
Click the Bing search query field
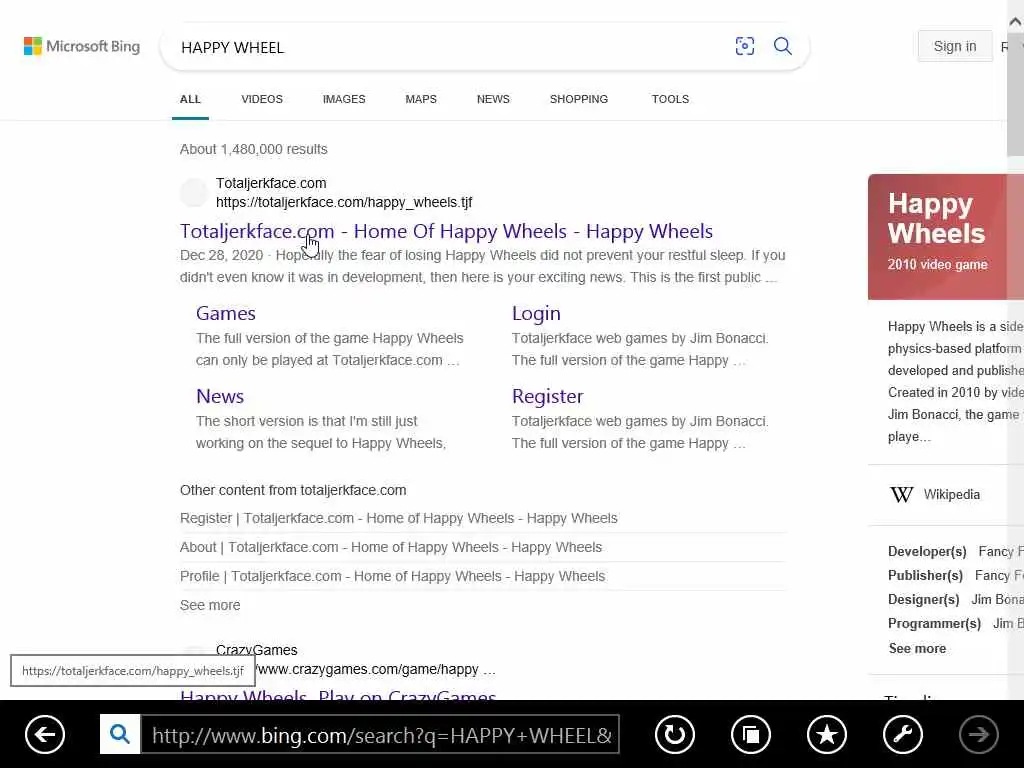451,48
